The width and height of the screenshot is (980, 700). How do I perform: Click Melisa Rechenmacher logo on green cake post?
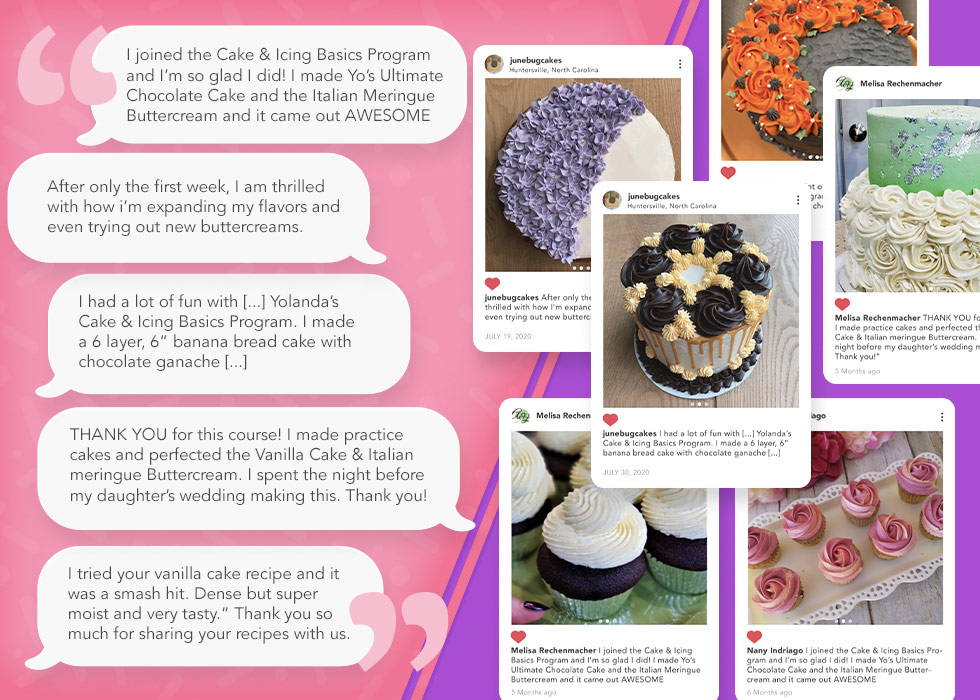click(x=845, y=83)
